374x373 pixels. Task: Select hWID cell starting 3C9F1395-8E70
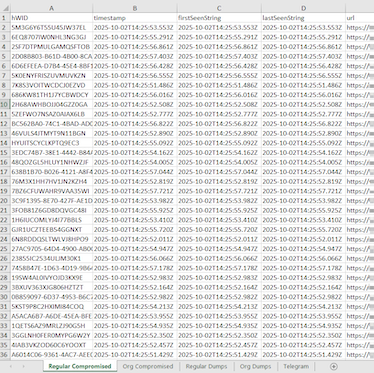(51, 201)
